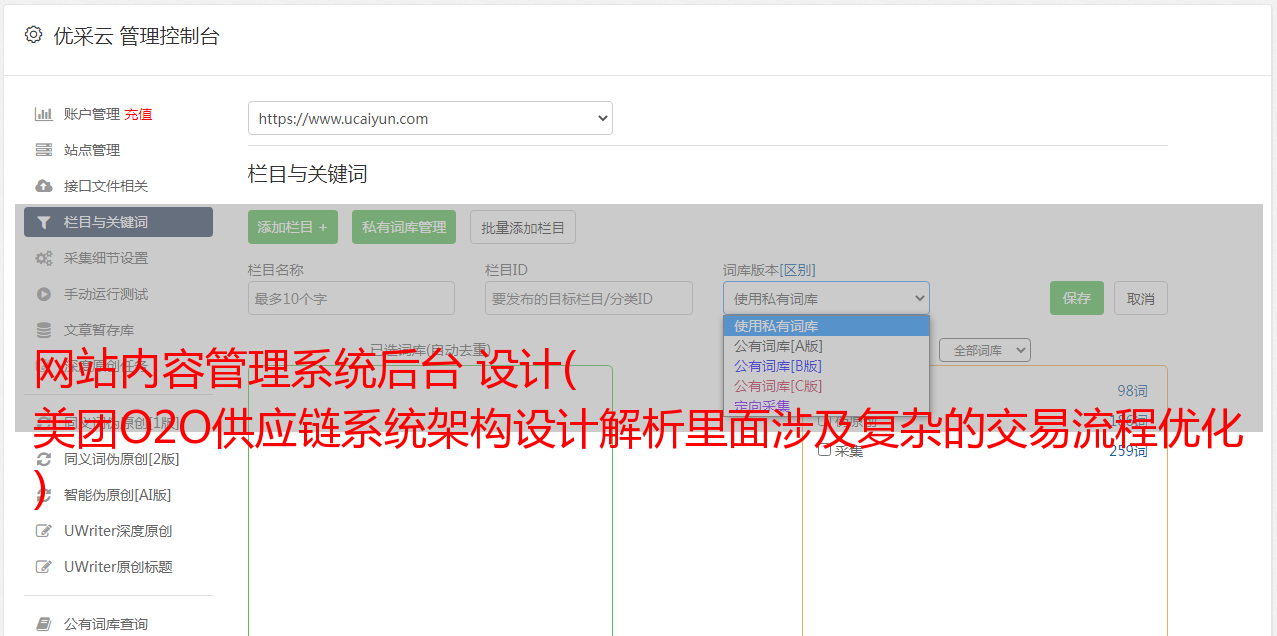The width and height of the screenshot is (1277, 636).
Task: Click the edit icon beside UWriter深度原创
Action: (x=44, y=531)
